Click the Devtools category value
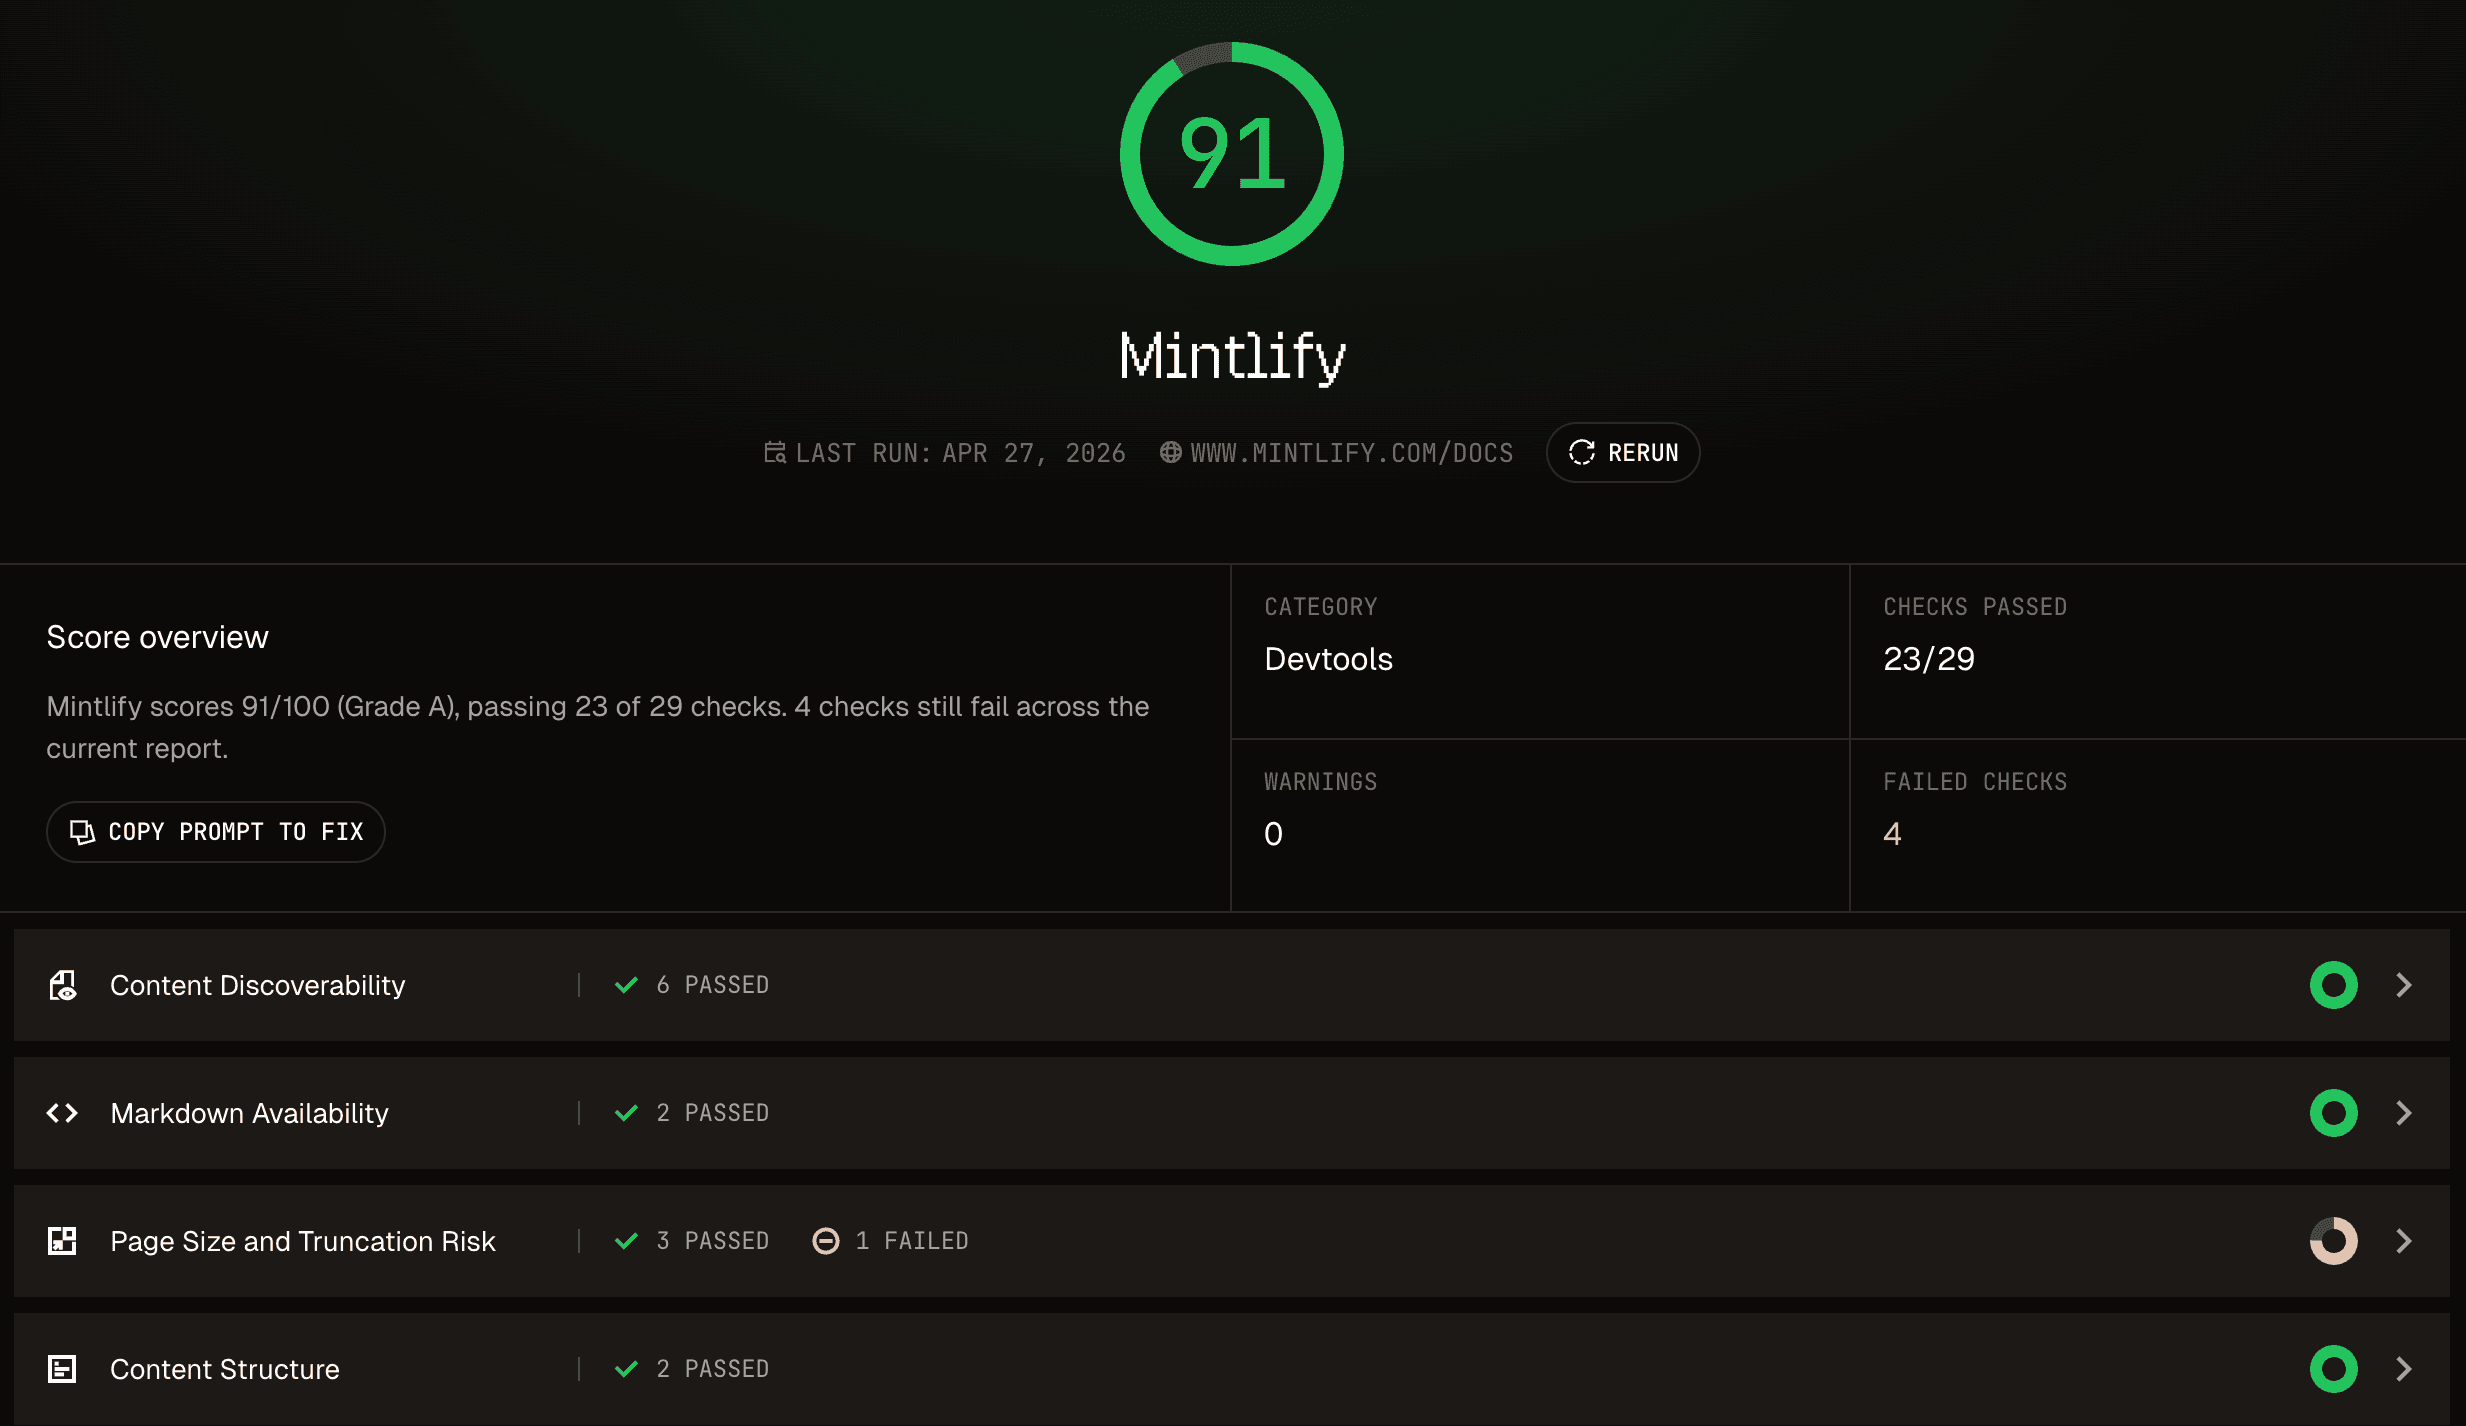2466x1426 pixels. click(x=1328, y=658)
